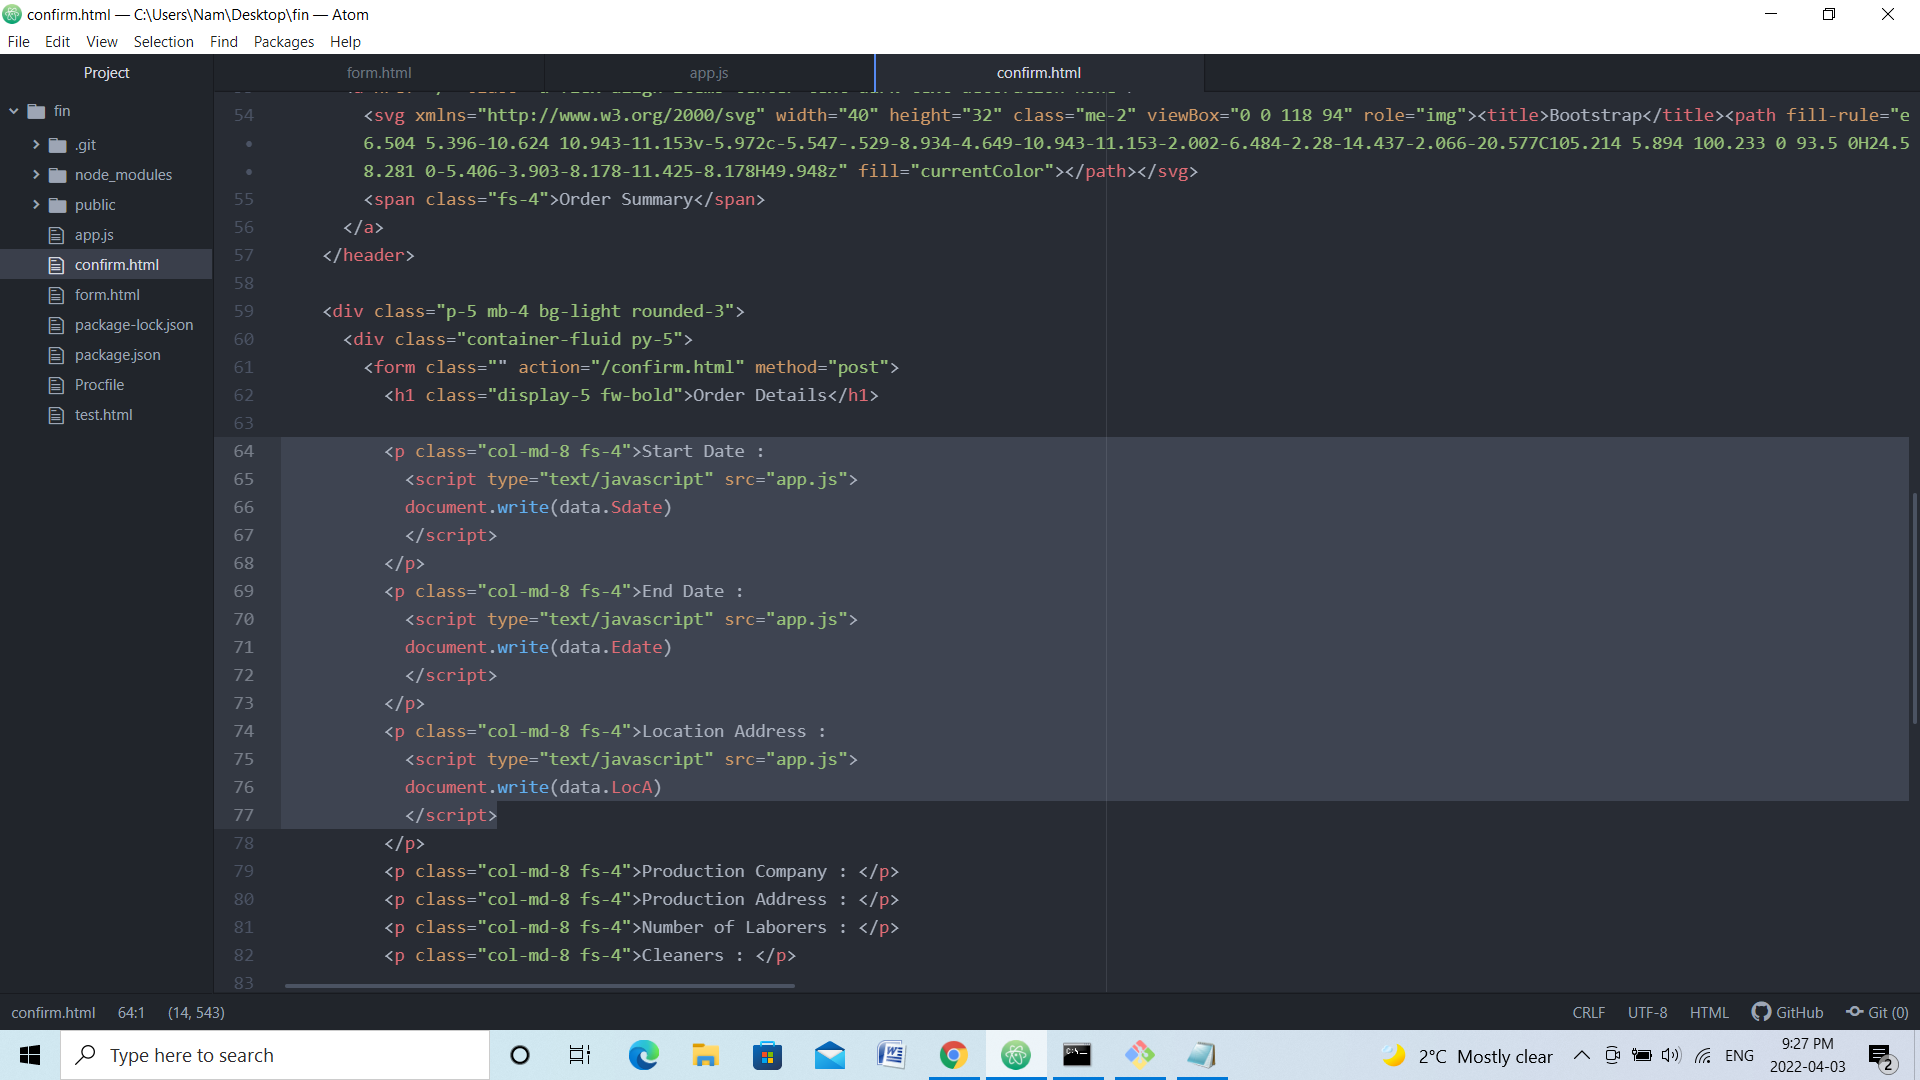
Task: Show hidden system tray icons
Action: click(x=1582, y=1055)
